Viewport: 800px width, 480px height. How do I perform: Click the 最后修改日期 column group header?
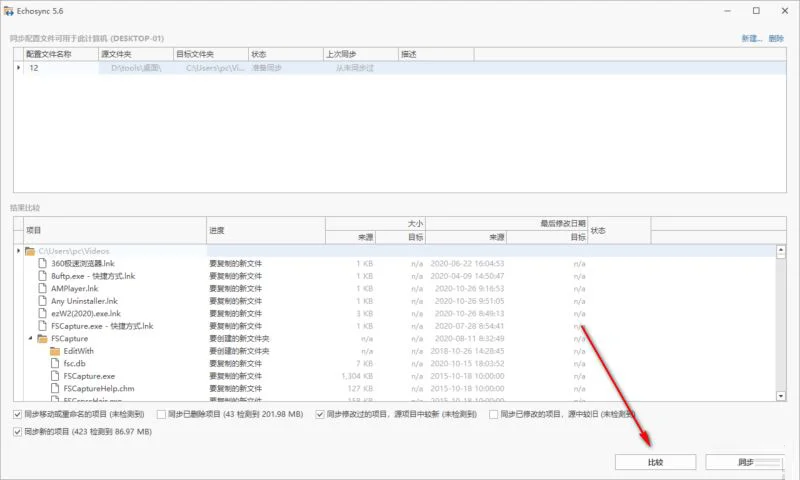(x=507, y=223)
